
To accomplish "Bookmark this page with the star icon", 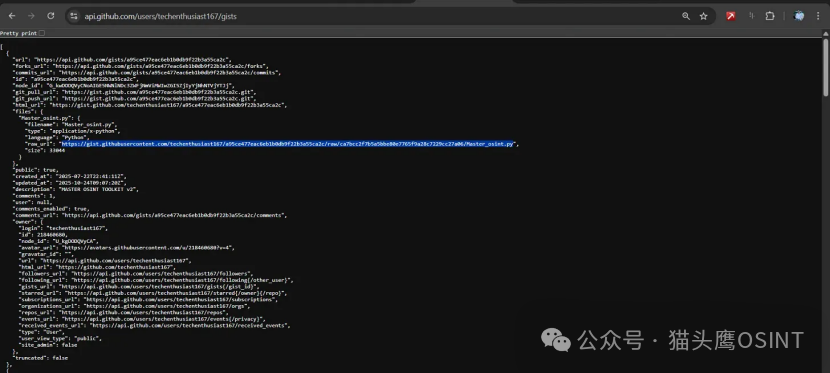I will [703, 16].
